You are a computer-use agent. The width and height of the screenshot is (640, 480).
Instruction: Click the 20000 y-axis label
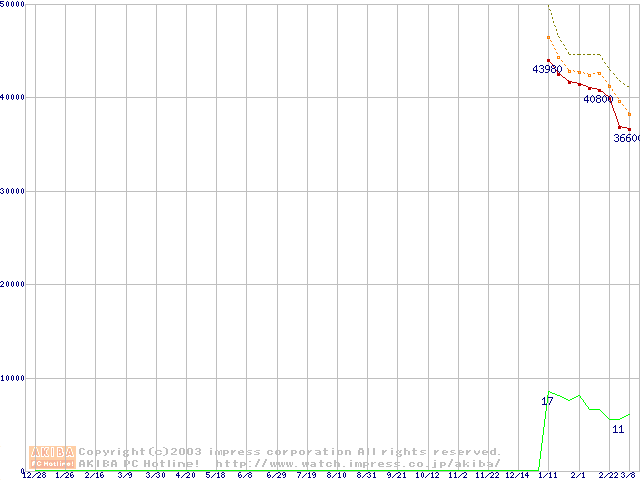[14, 284]
